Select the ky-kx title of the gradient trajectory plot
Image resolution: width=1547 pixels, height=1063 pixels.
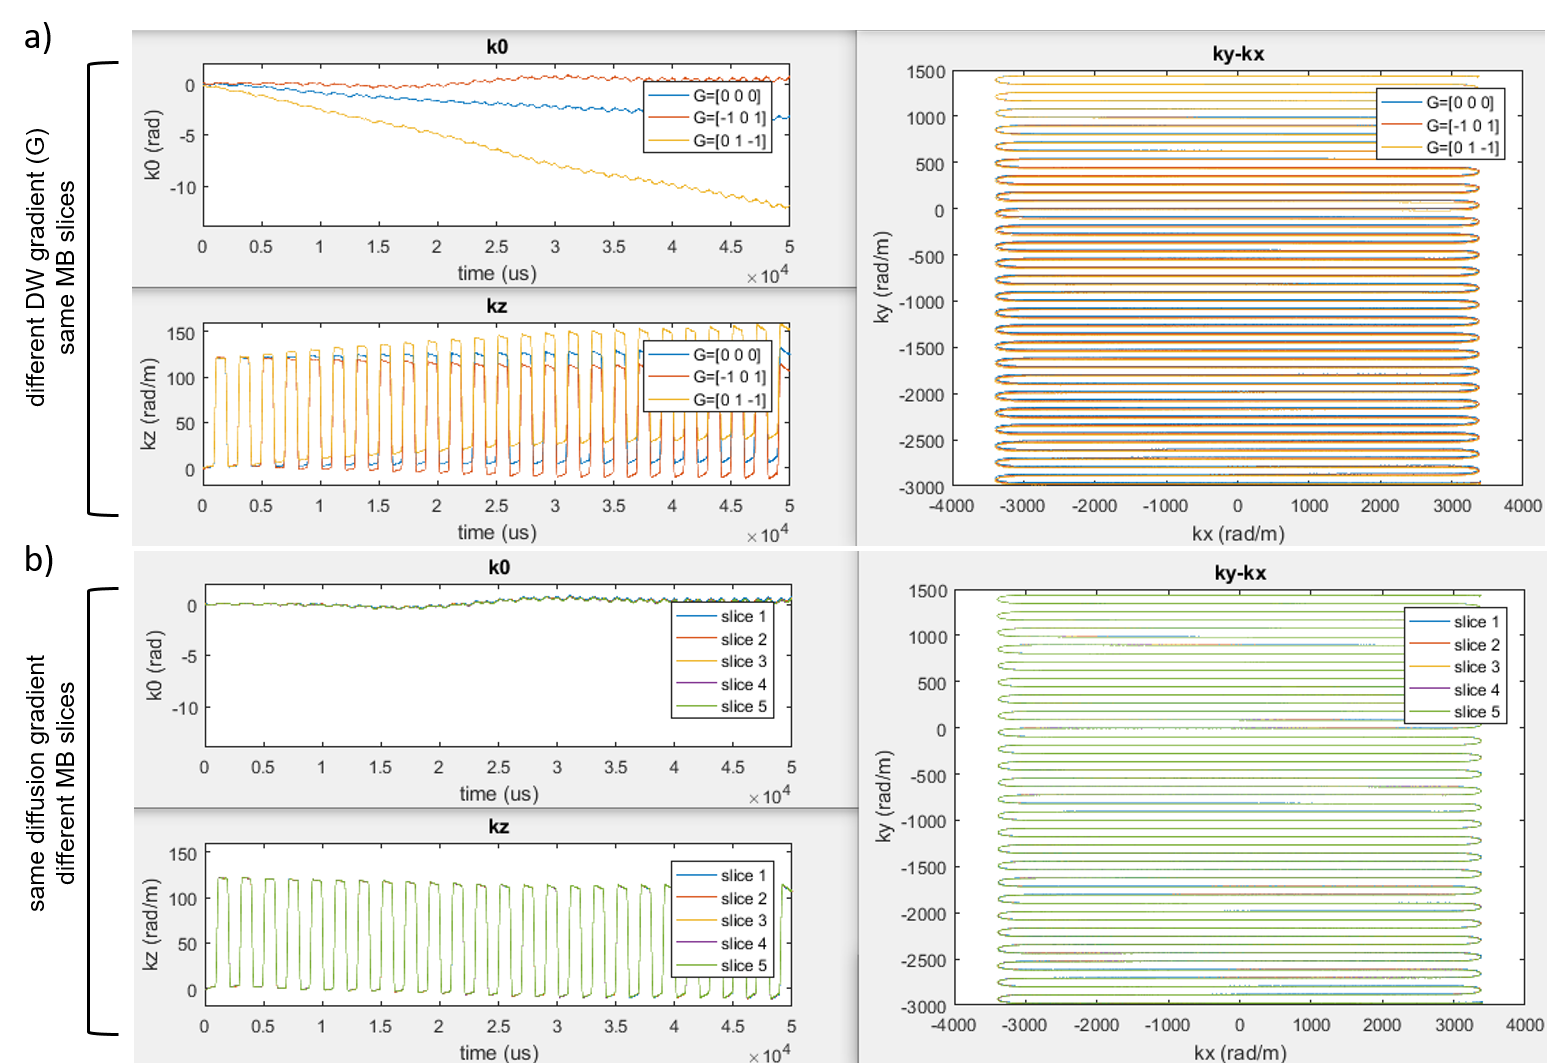[1238, 54]
